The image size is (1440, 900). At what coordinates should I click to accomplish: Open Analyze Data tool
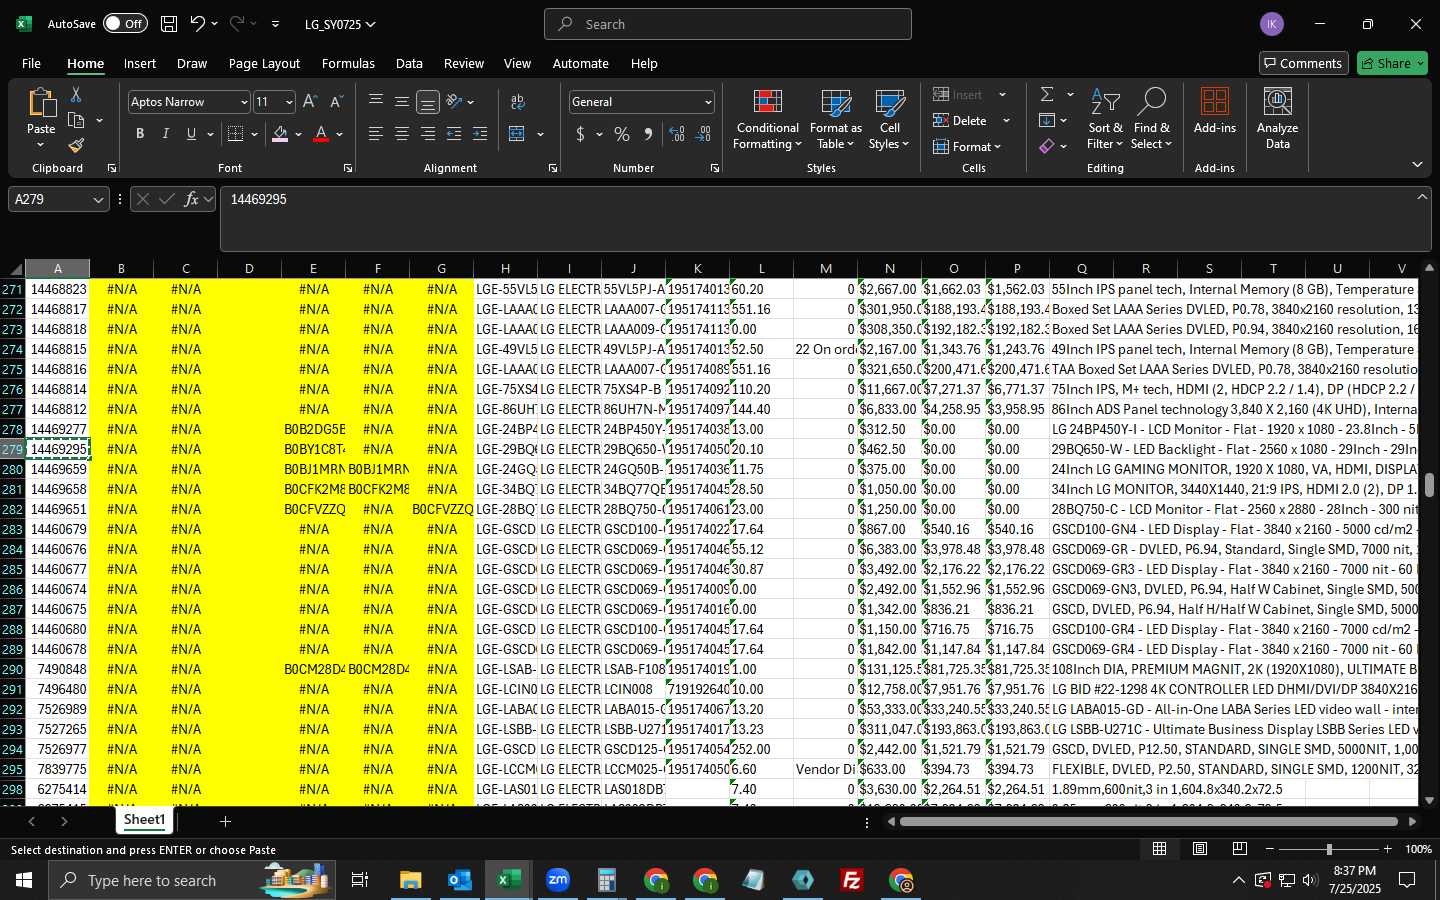click(1277, 119)
